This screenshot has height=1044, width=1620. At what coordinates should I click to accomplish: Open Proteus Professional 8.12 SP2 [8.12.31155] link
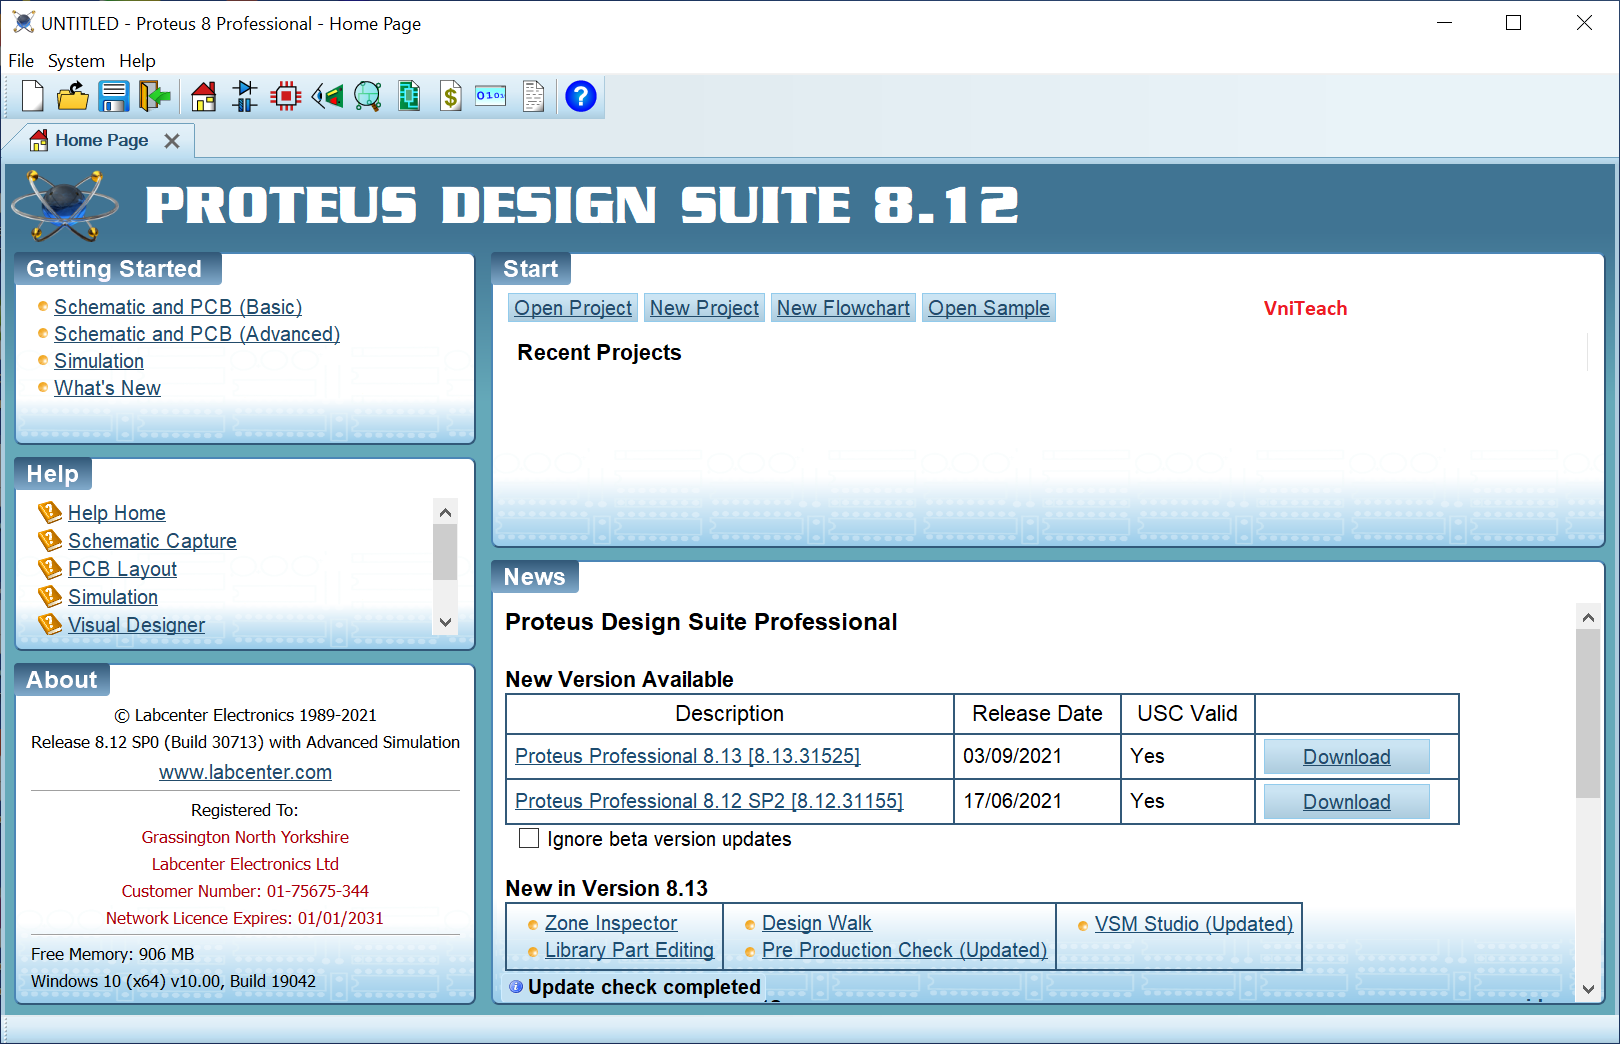point(709,801)
